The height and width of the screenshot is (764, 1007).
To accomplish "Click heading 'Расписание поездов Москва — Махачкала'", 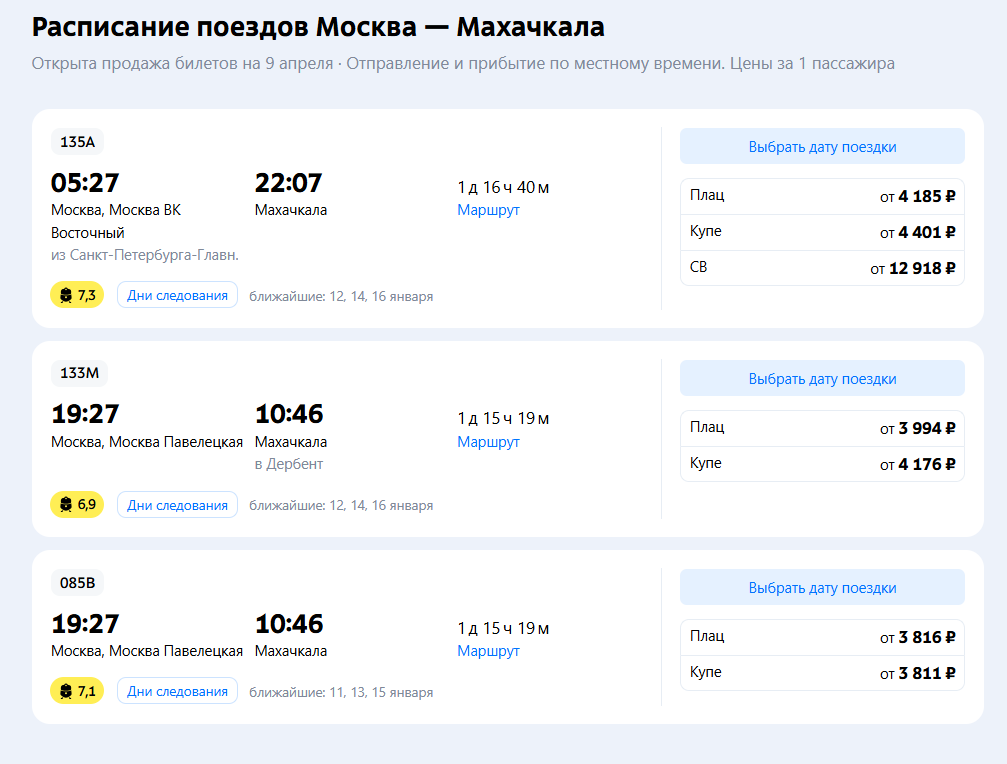I will click(x=318, y=27).
